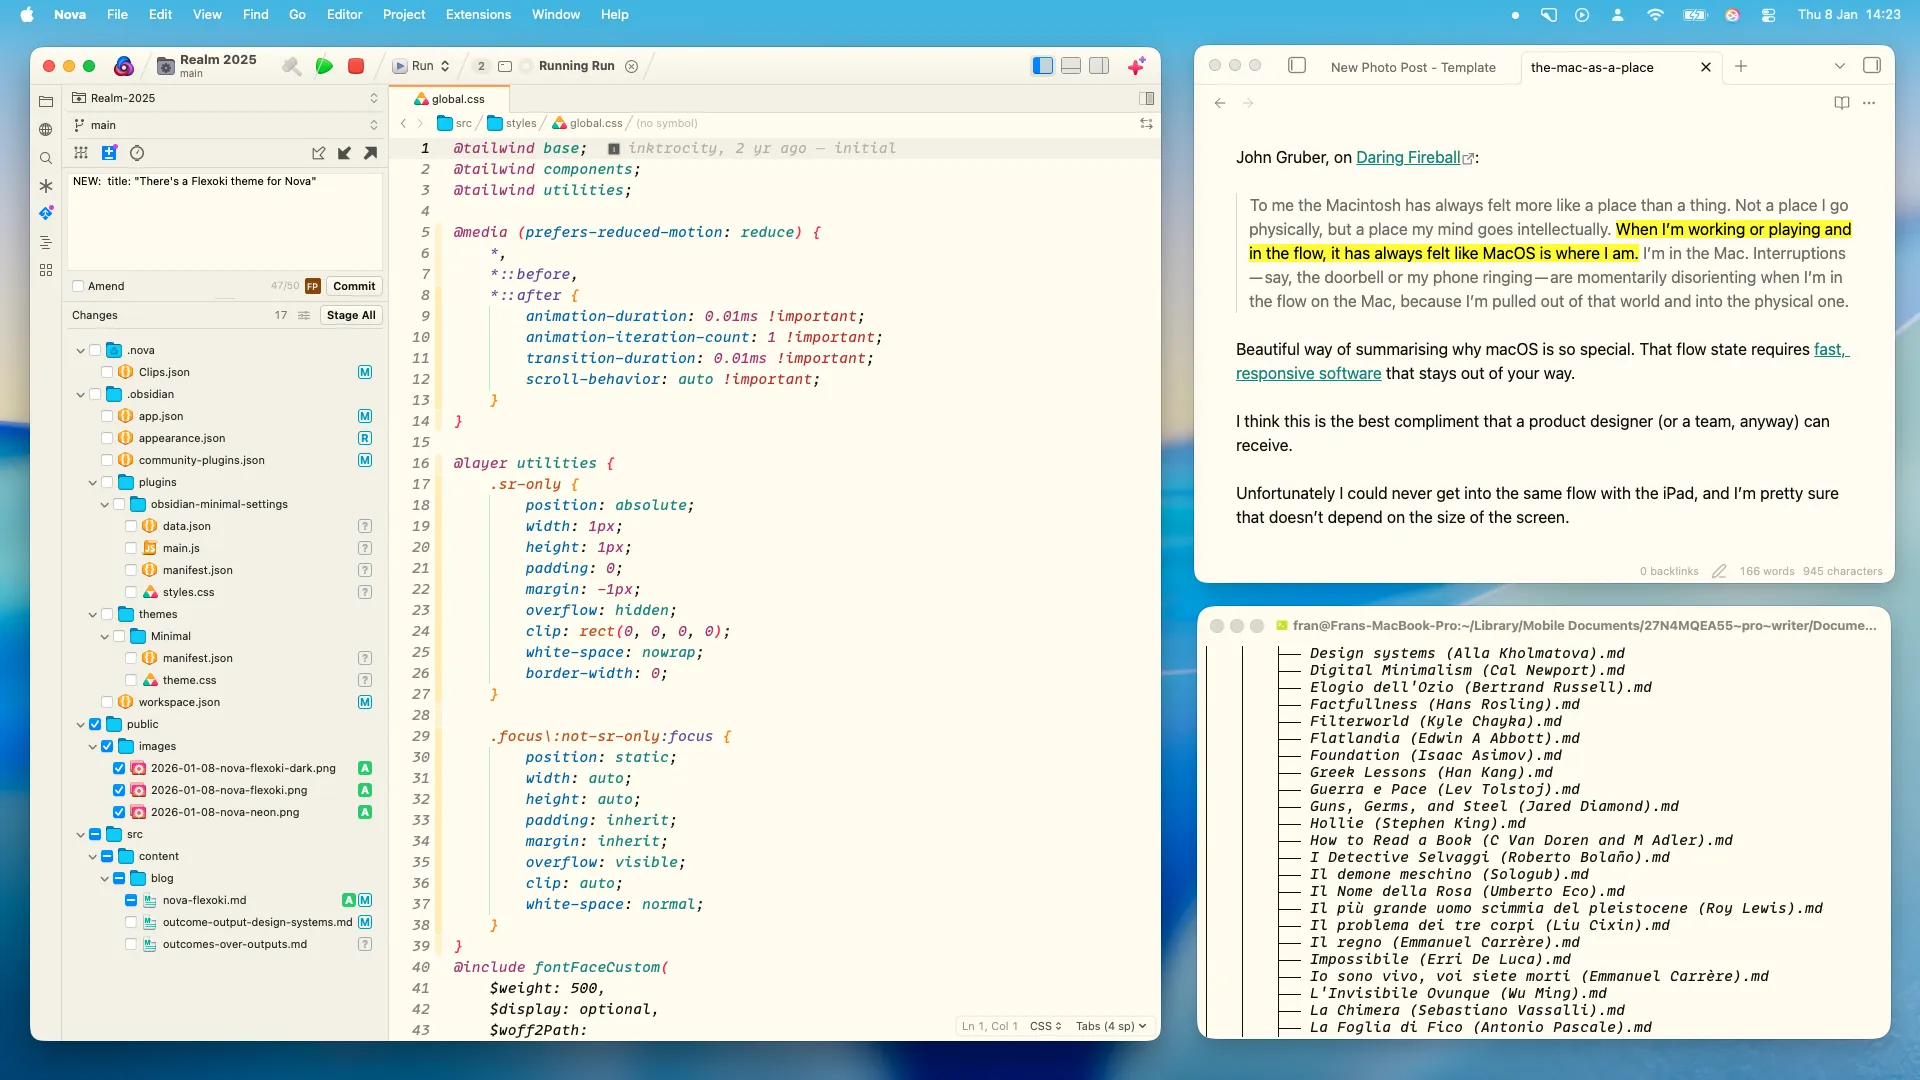
Task: Open the Run task selector dropdown
Action: pyautogui.click(x=422, y=66)
